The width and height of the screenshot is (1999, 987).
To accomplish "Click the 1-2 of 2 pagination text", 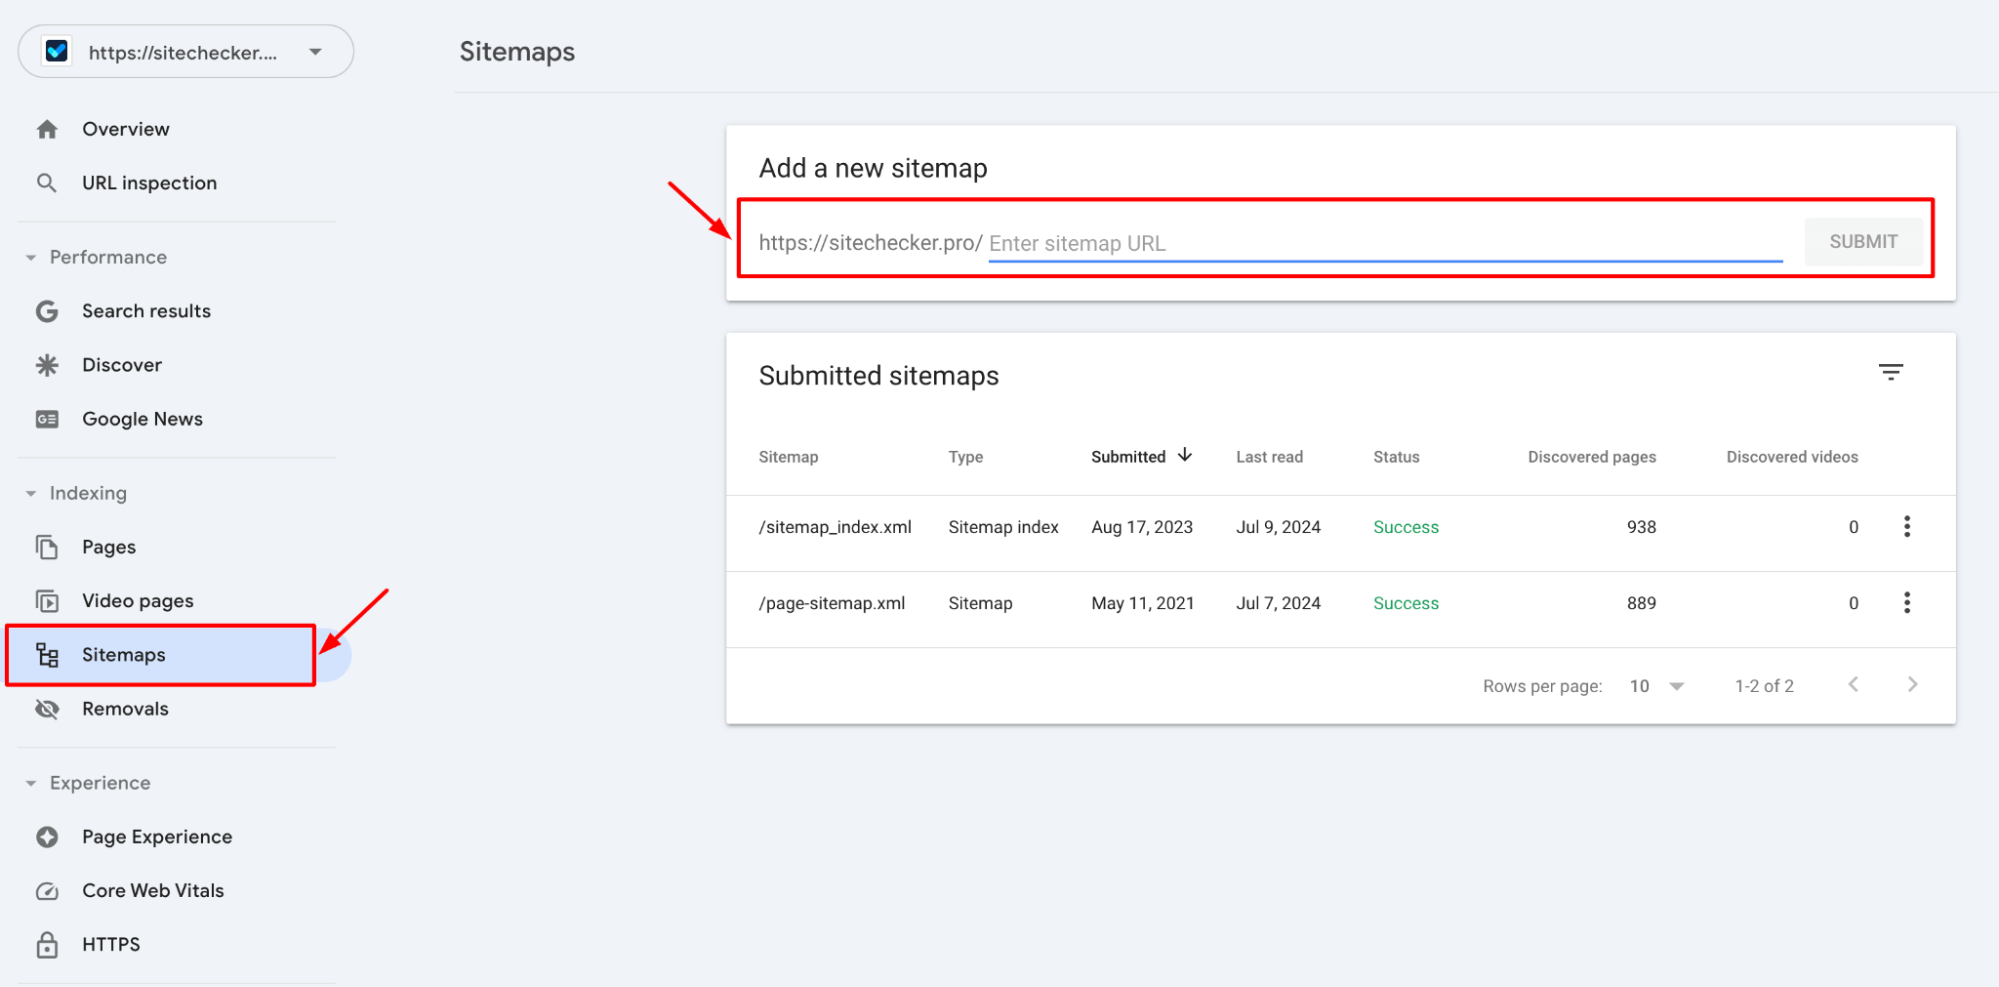I will pyautogui.click(x=1764, y=686).
